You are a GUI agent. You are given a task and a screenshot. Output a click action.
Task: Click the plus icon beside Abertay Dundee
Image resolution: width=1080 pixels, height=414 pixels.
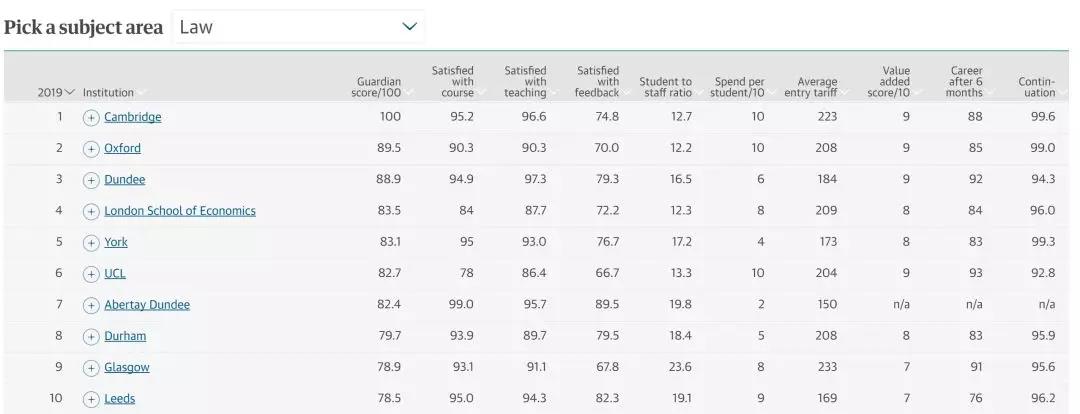pyautogui.click(x=91, y=305)
